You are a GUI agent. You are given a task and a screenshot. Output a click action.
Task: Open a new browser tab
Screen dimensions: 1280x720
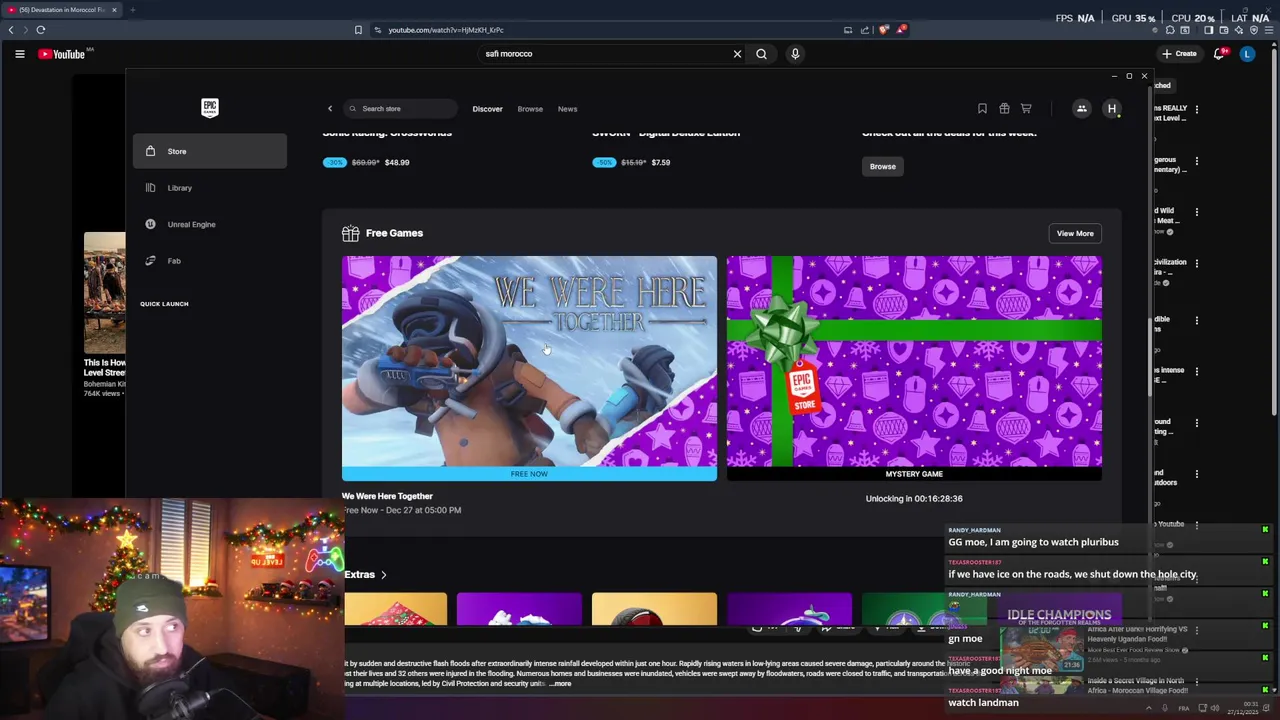coord(132,10)
